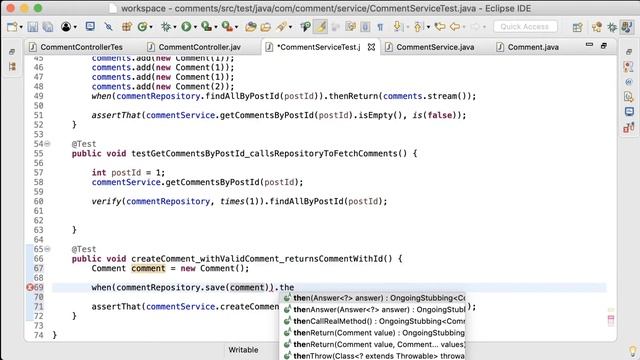Click the Save All toolbar icon
The height and width of the screenshot is (360, 640).
(48, 27)
